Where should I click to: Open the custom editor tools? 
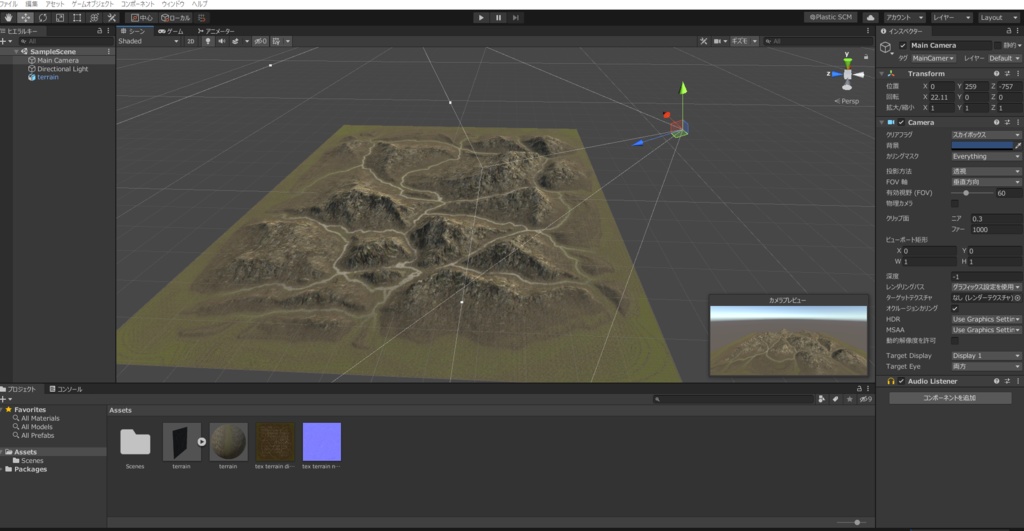tap(112, 18)
